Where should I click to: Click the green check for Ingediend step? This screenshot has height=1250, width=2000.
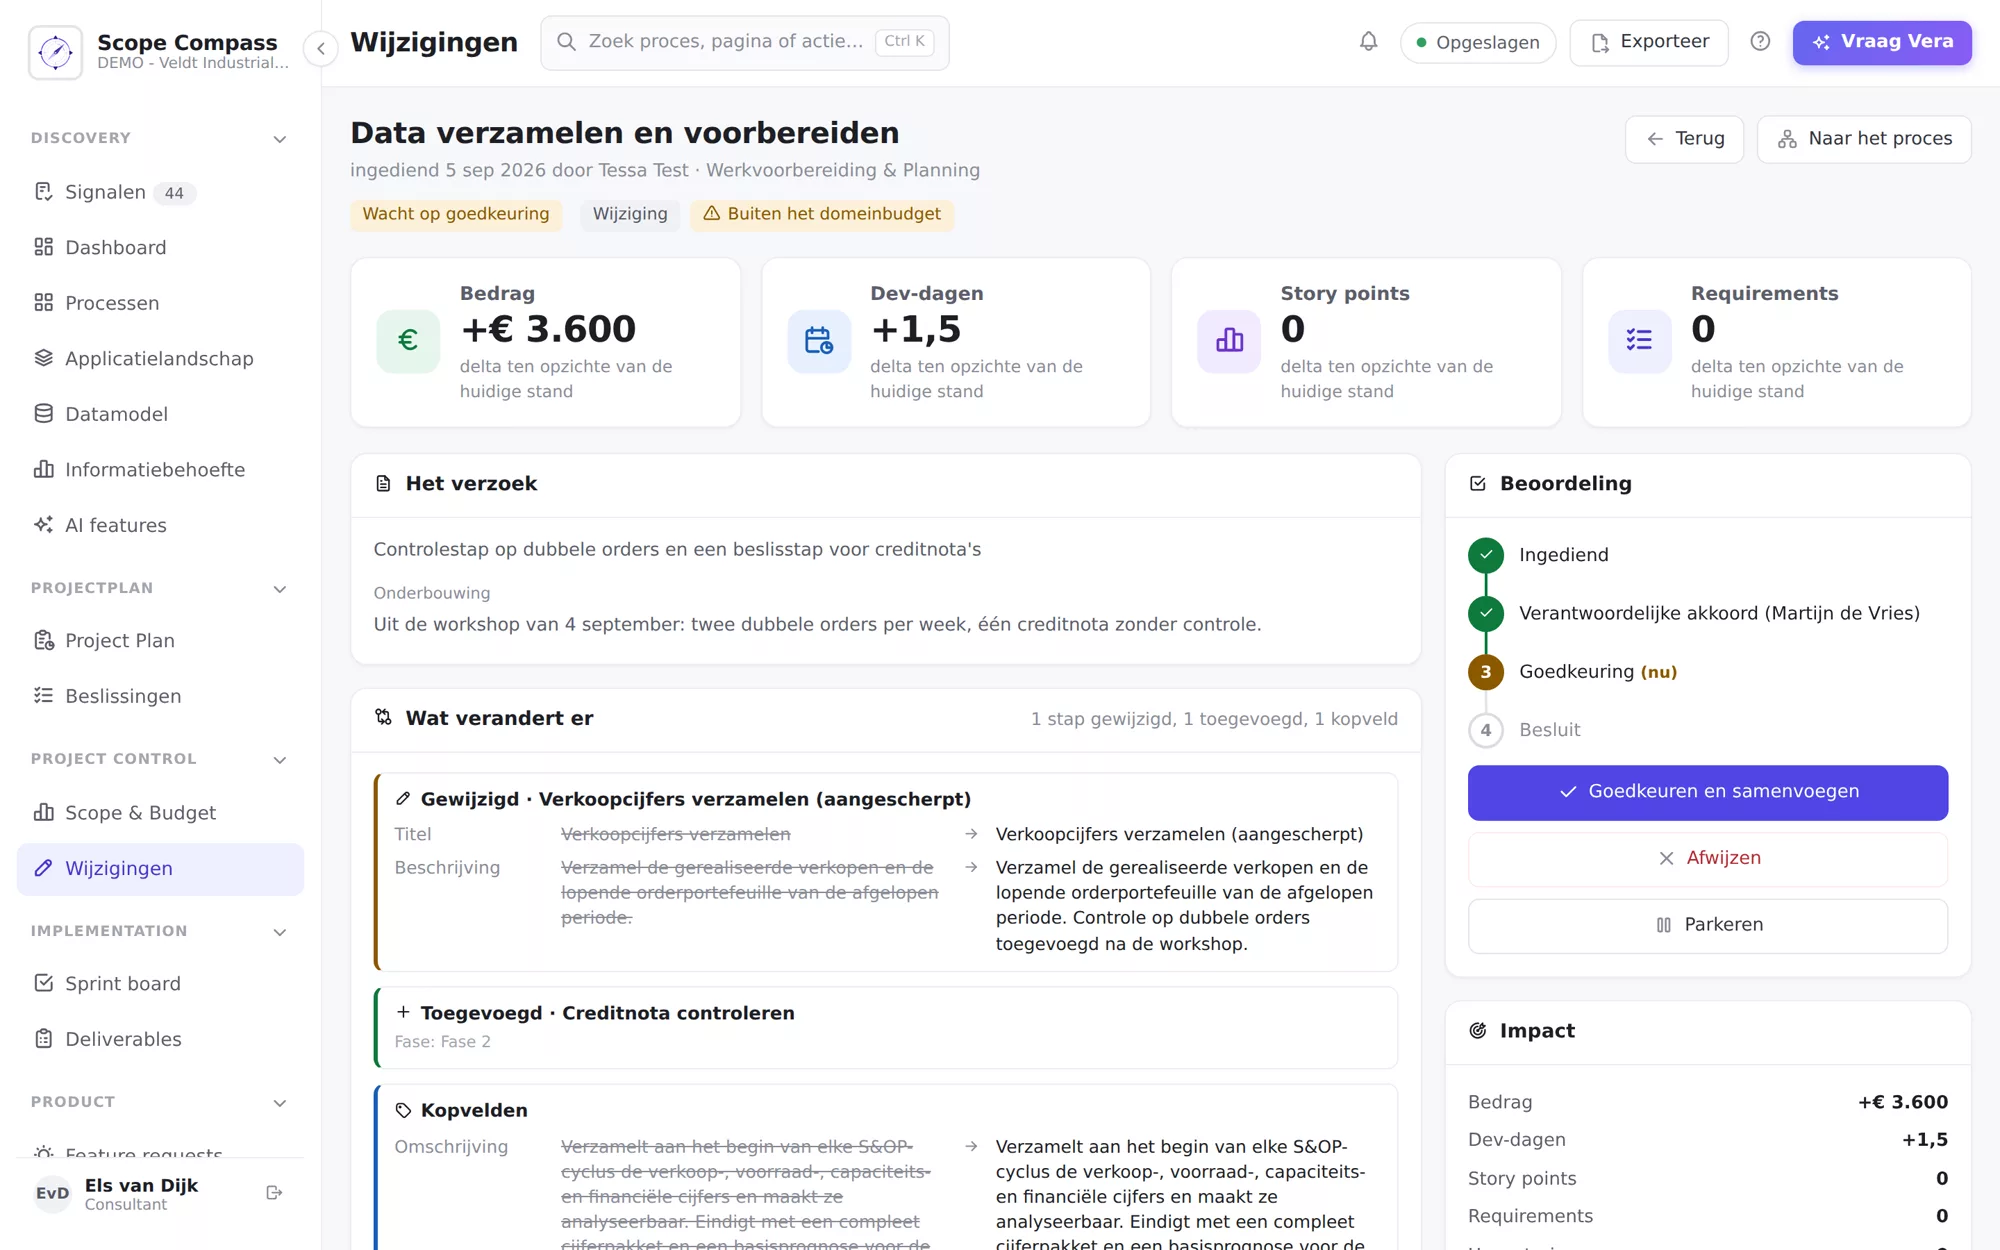pyautogui.click(x=1486, y=555)
